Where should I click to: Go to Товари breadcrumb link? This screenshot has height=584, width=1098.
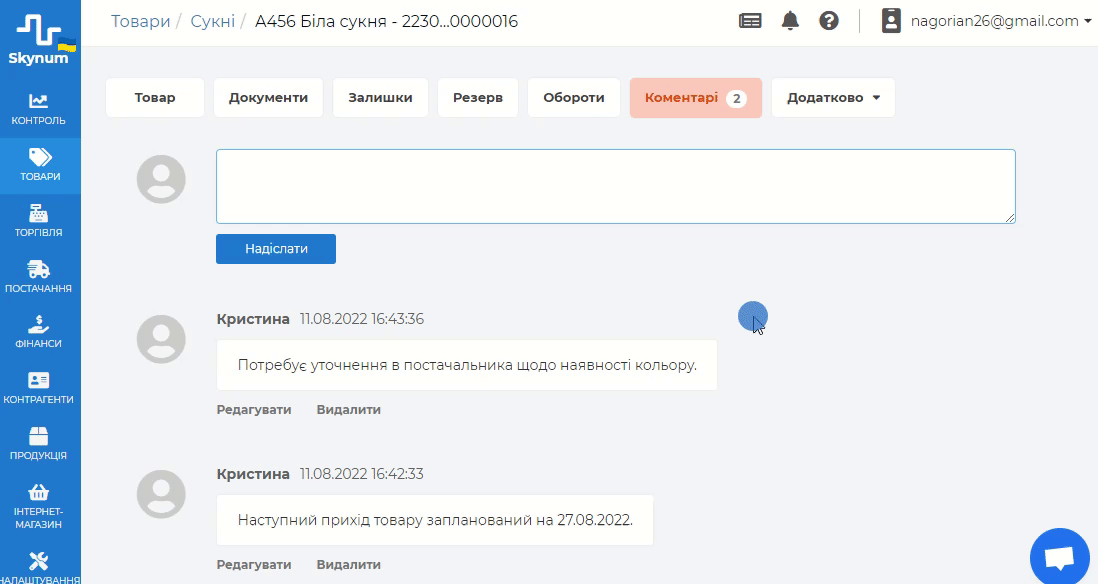point(140,21)
